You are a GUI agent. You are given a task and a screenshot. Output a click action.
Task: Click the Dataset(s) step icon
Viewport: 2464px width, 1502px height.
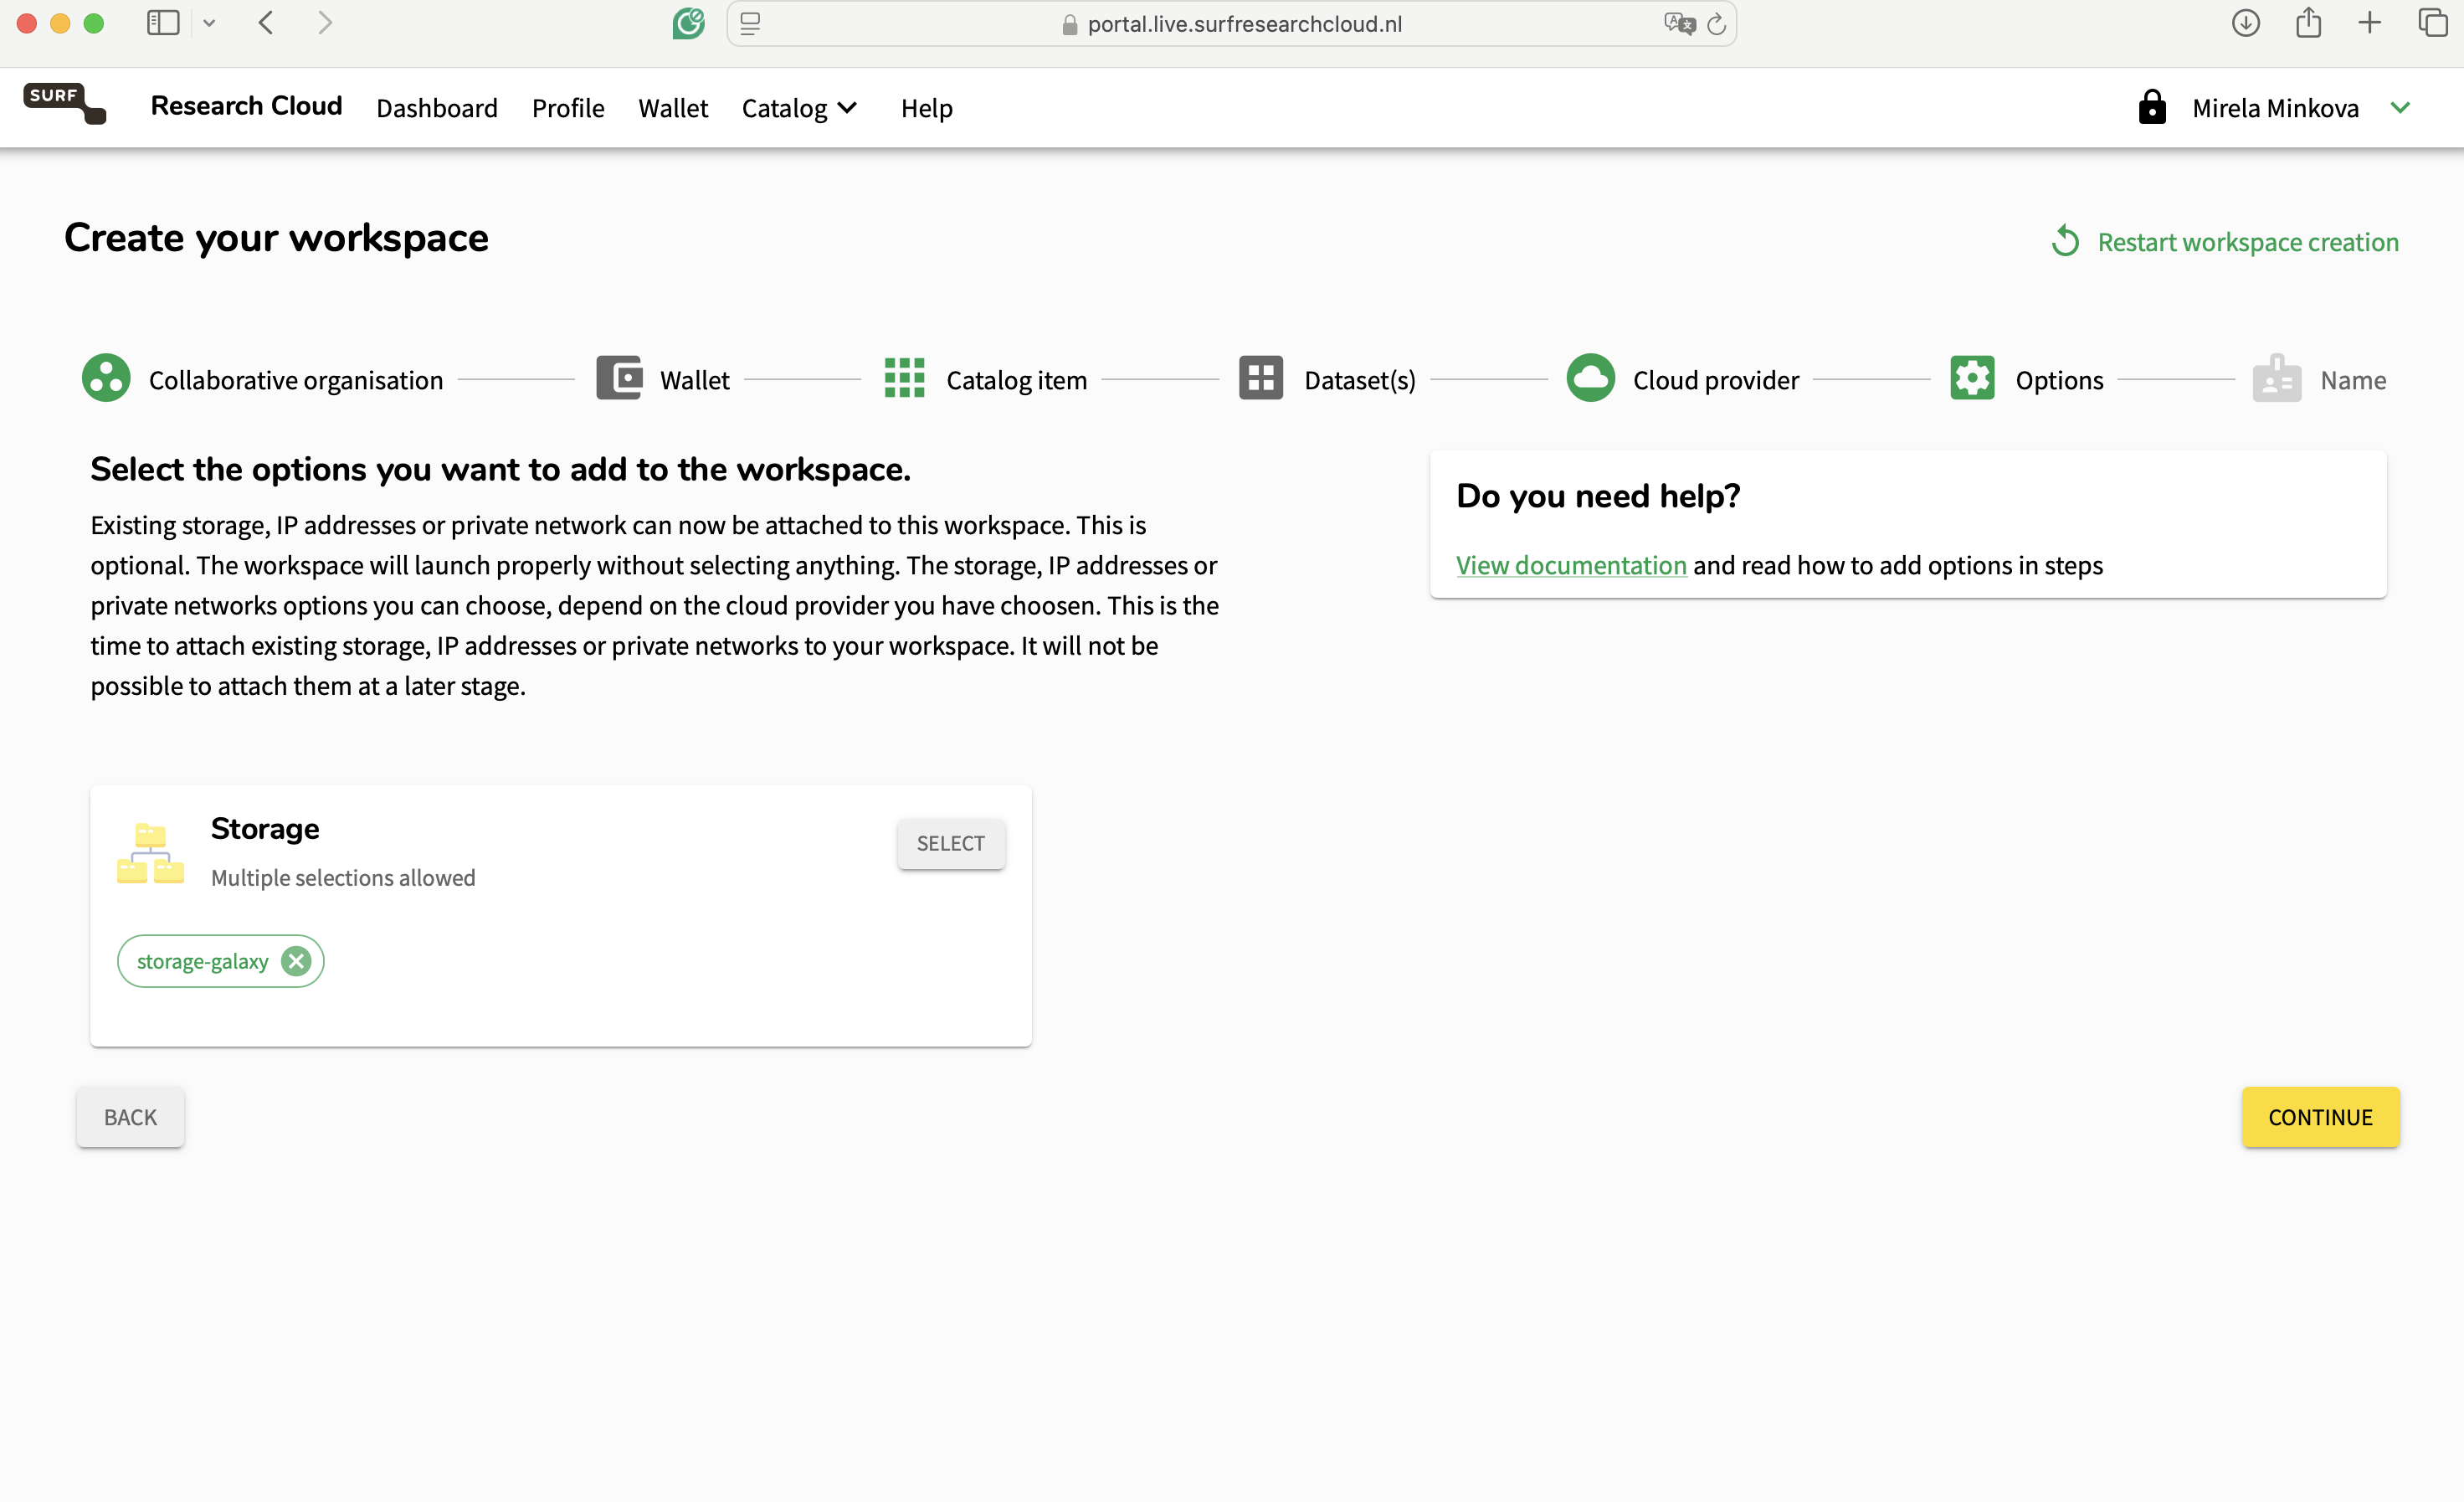click(1261, 379)
